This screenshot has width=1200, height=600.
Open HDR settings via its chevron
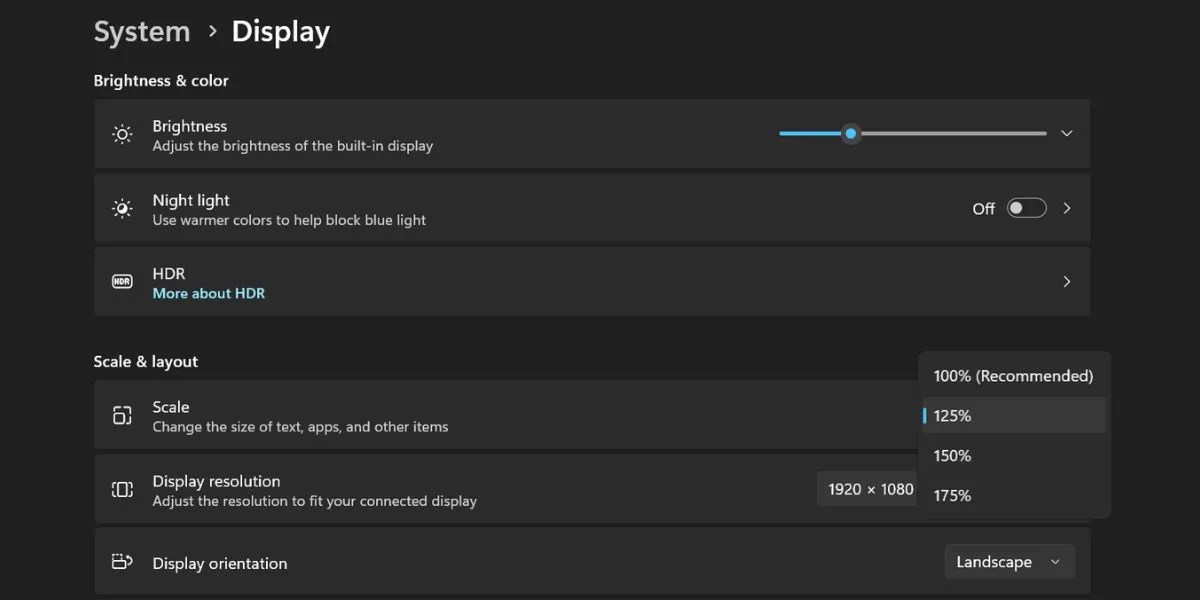pos(1066,281)
